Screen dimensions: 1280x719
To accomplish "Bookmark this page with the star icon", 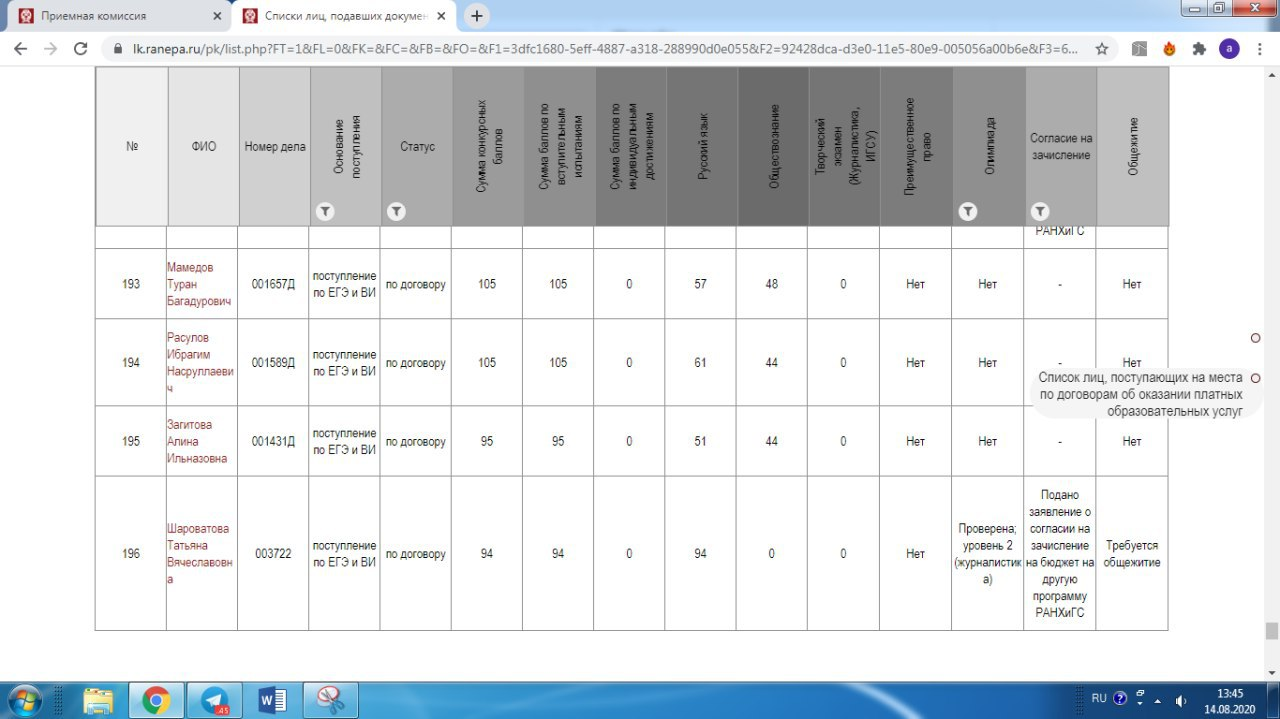I will (x=1102, y=48).
